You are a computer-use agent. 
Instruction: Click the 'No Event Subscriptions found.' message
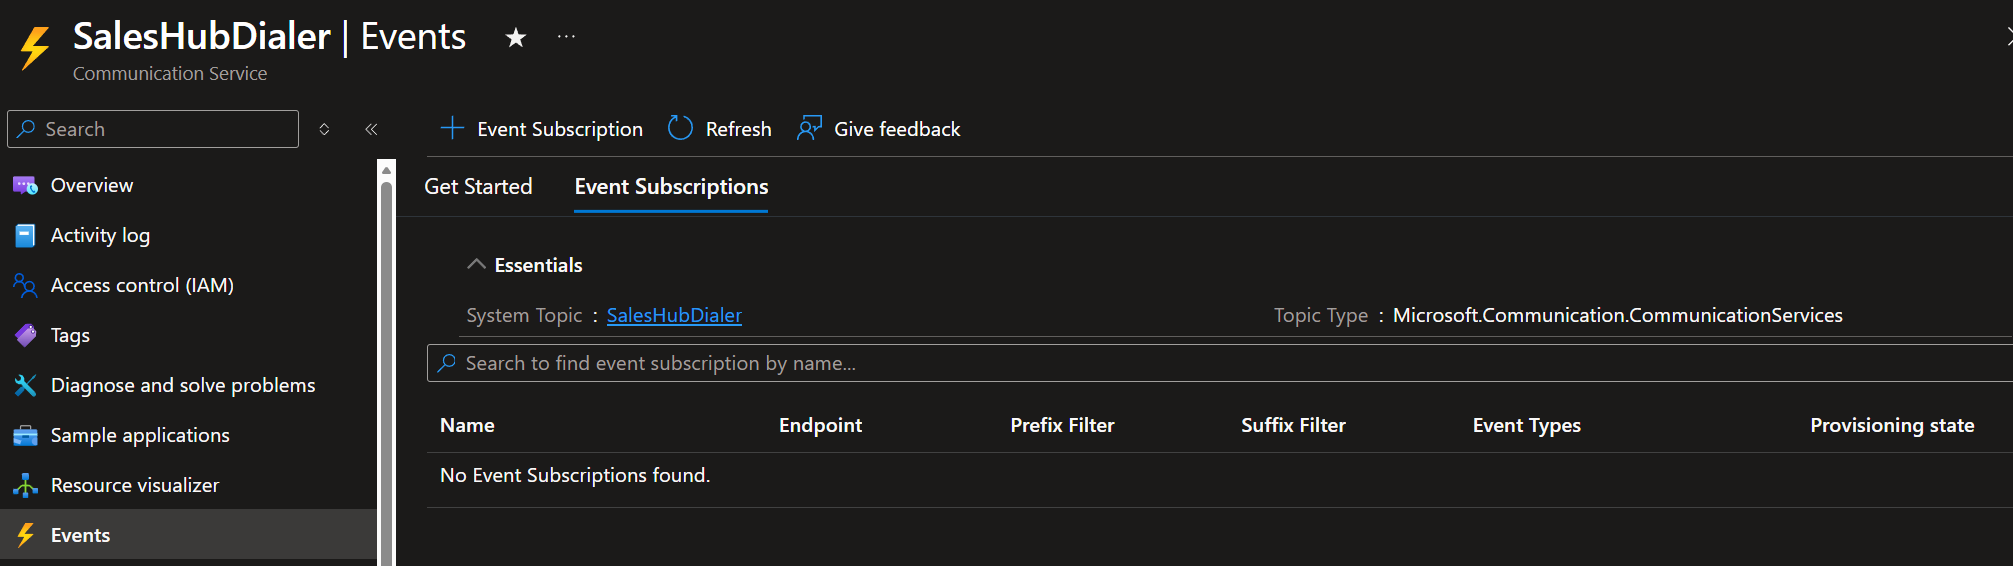(x=575, y=475)
